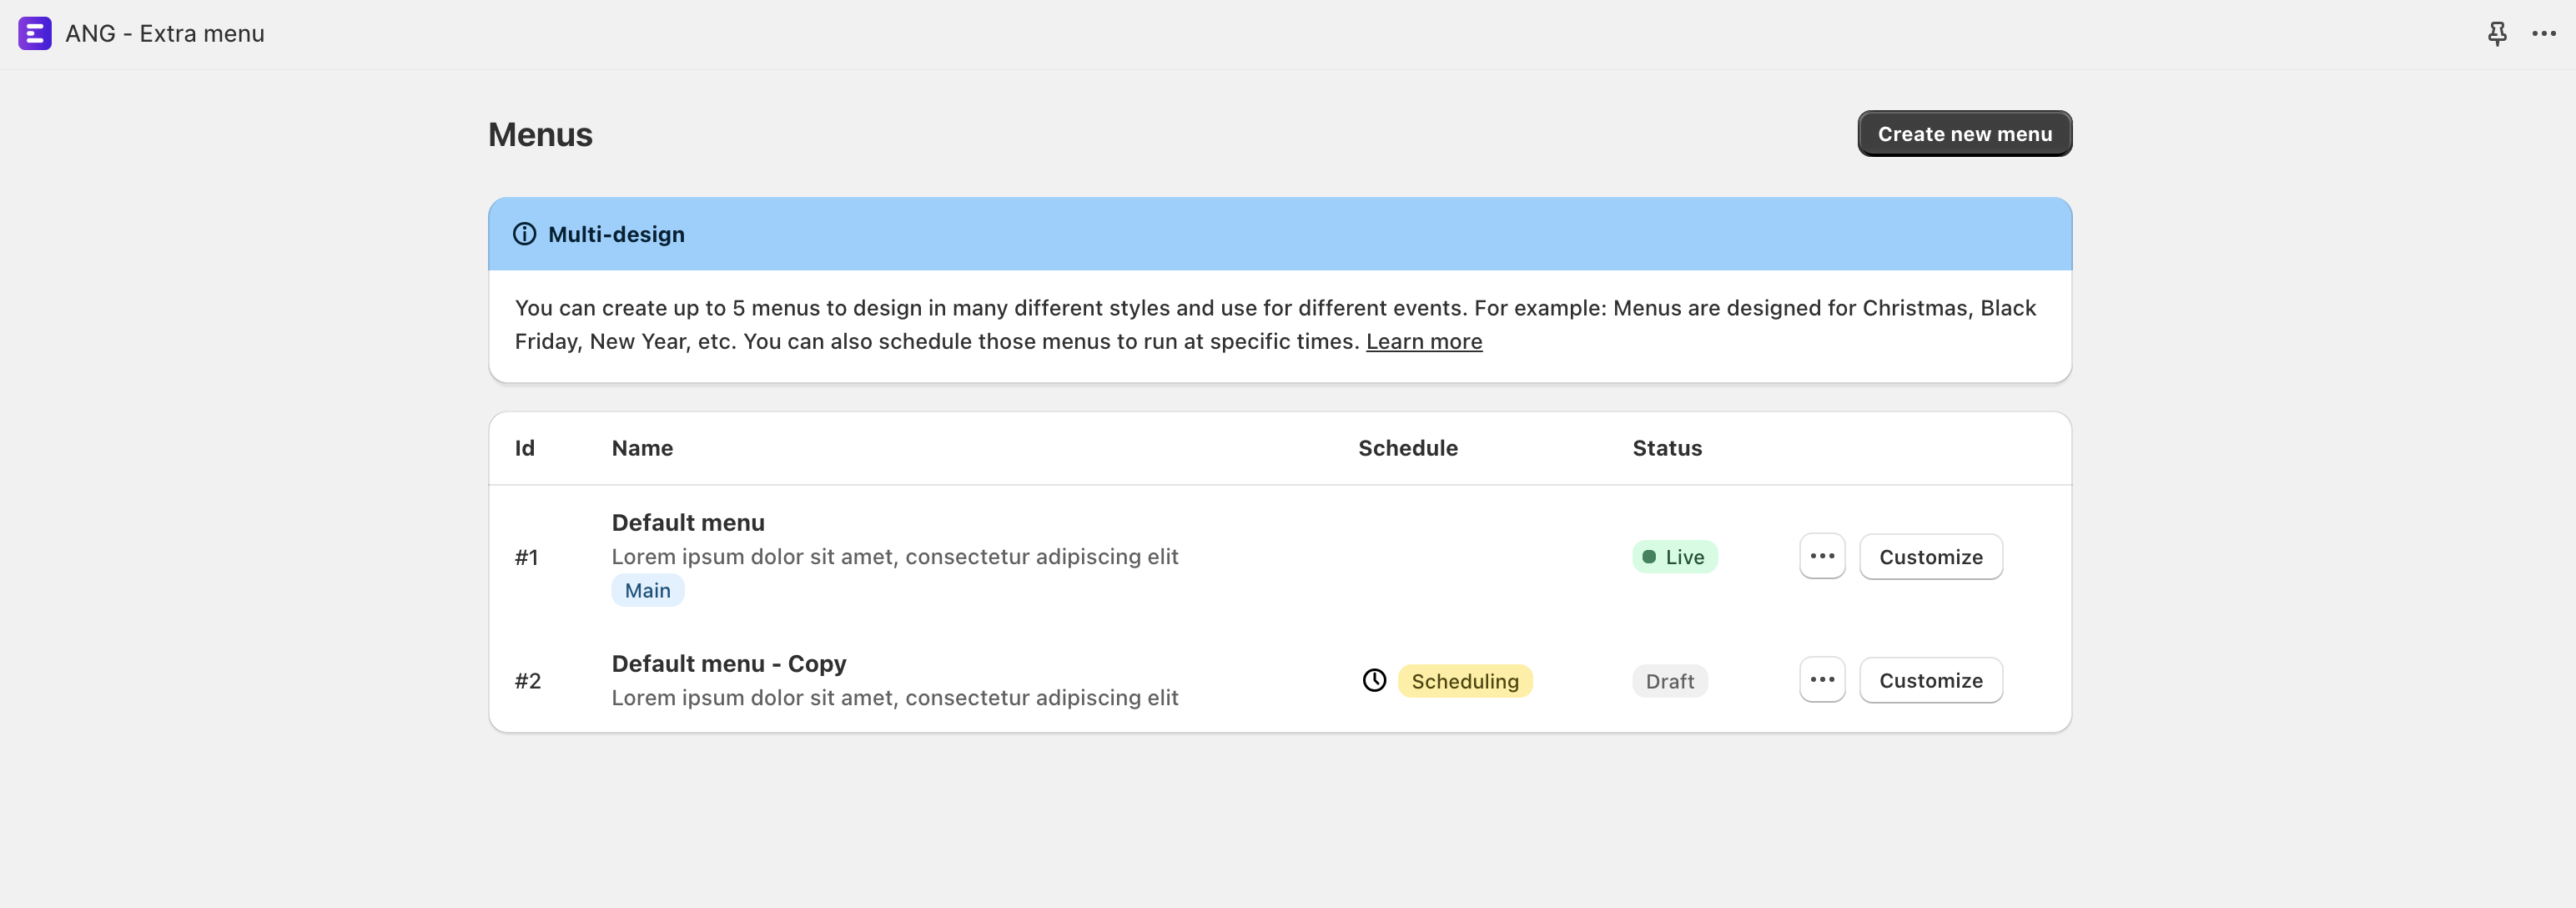Viewport: 2576px width, 908px height.
Task: Customize the Default menu
Action: [1930, 557]
